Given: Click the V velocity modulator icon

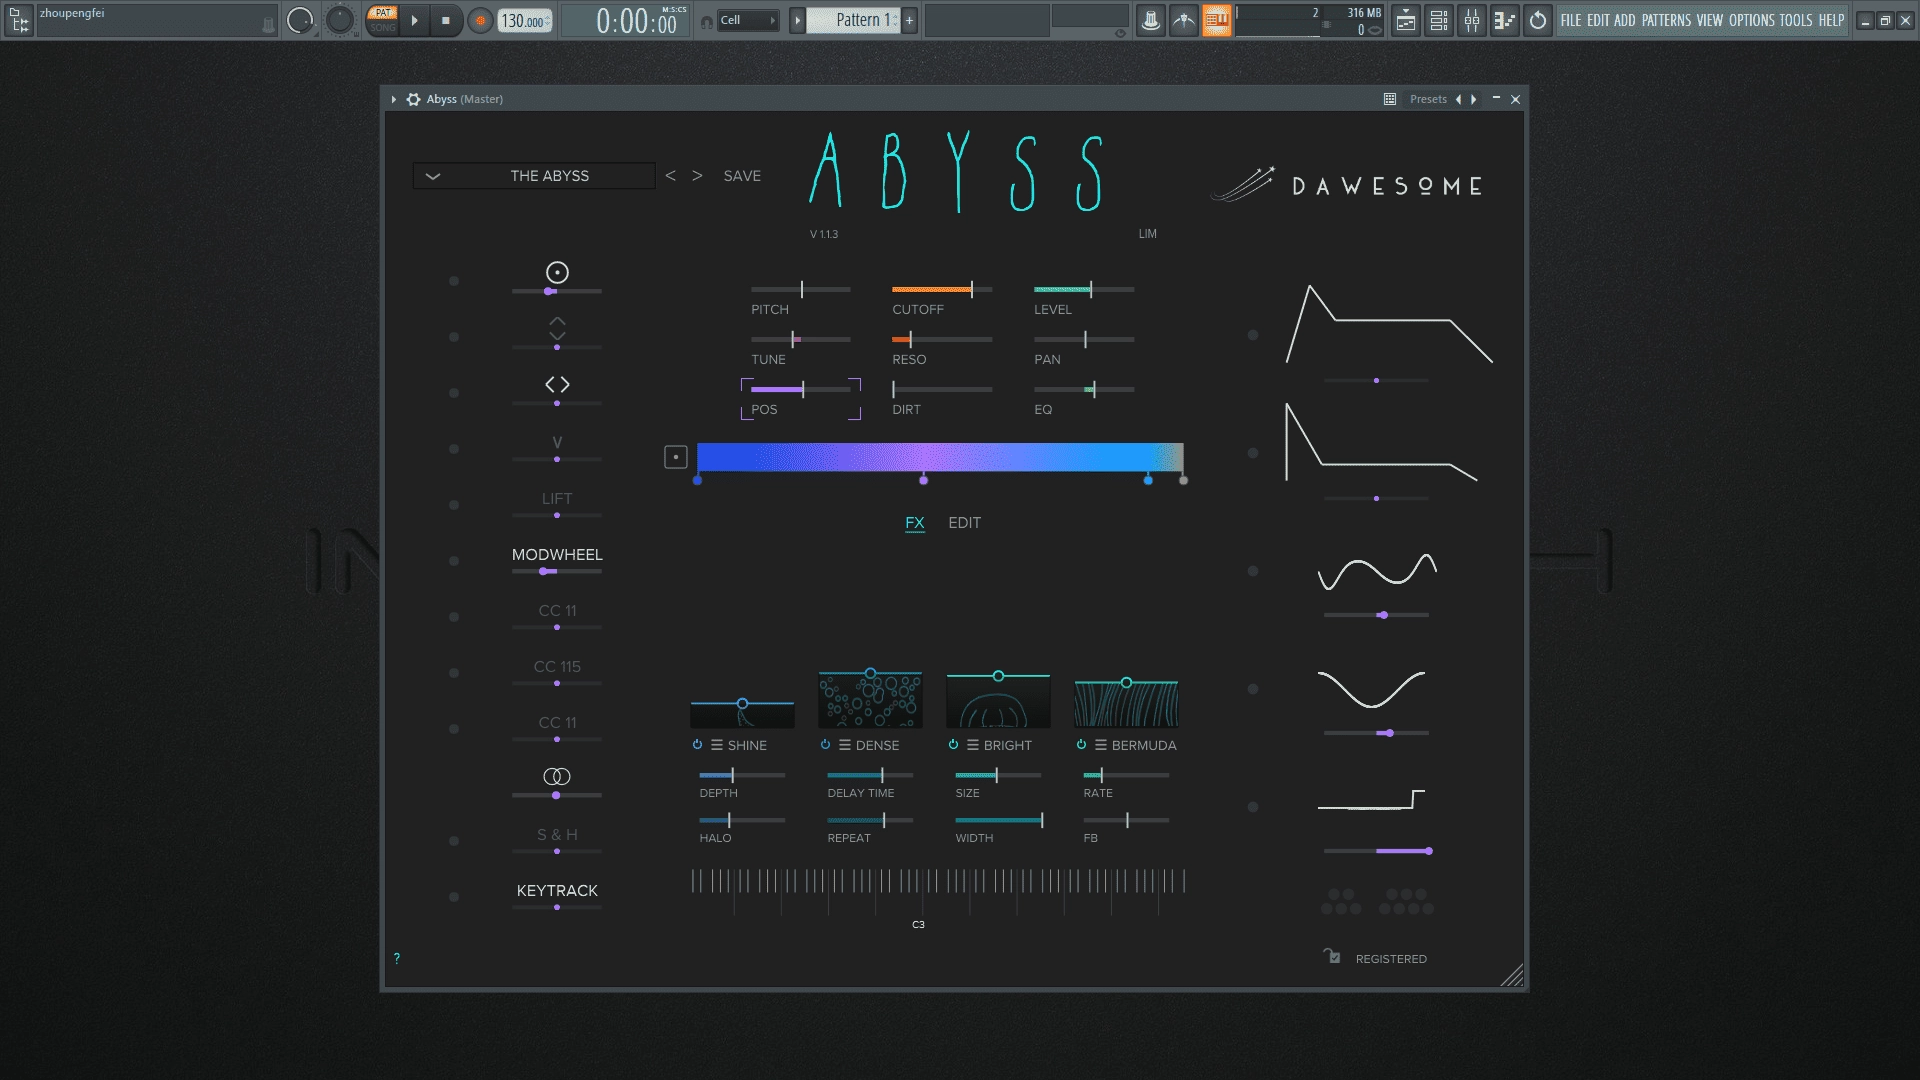Looking at the screenshot, I should pyautogui.click(x=557, y=442).
